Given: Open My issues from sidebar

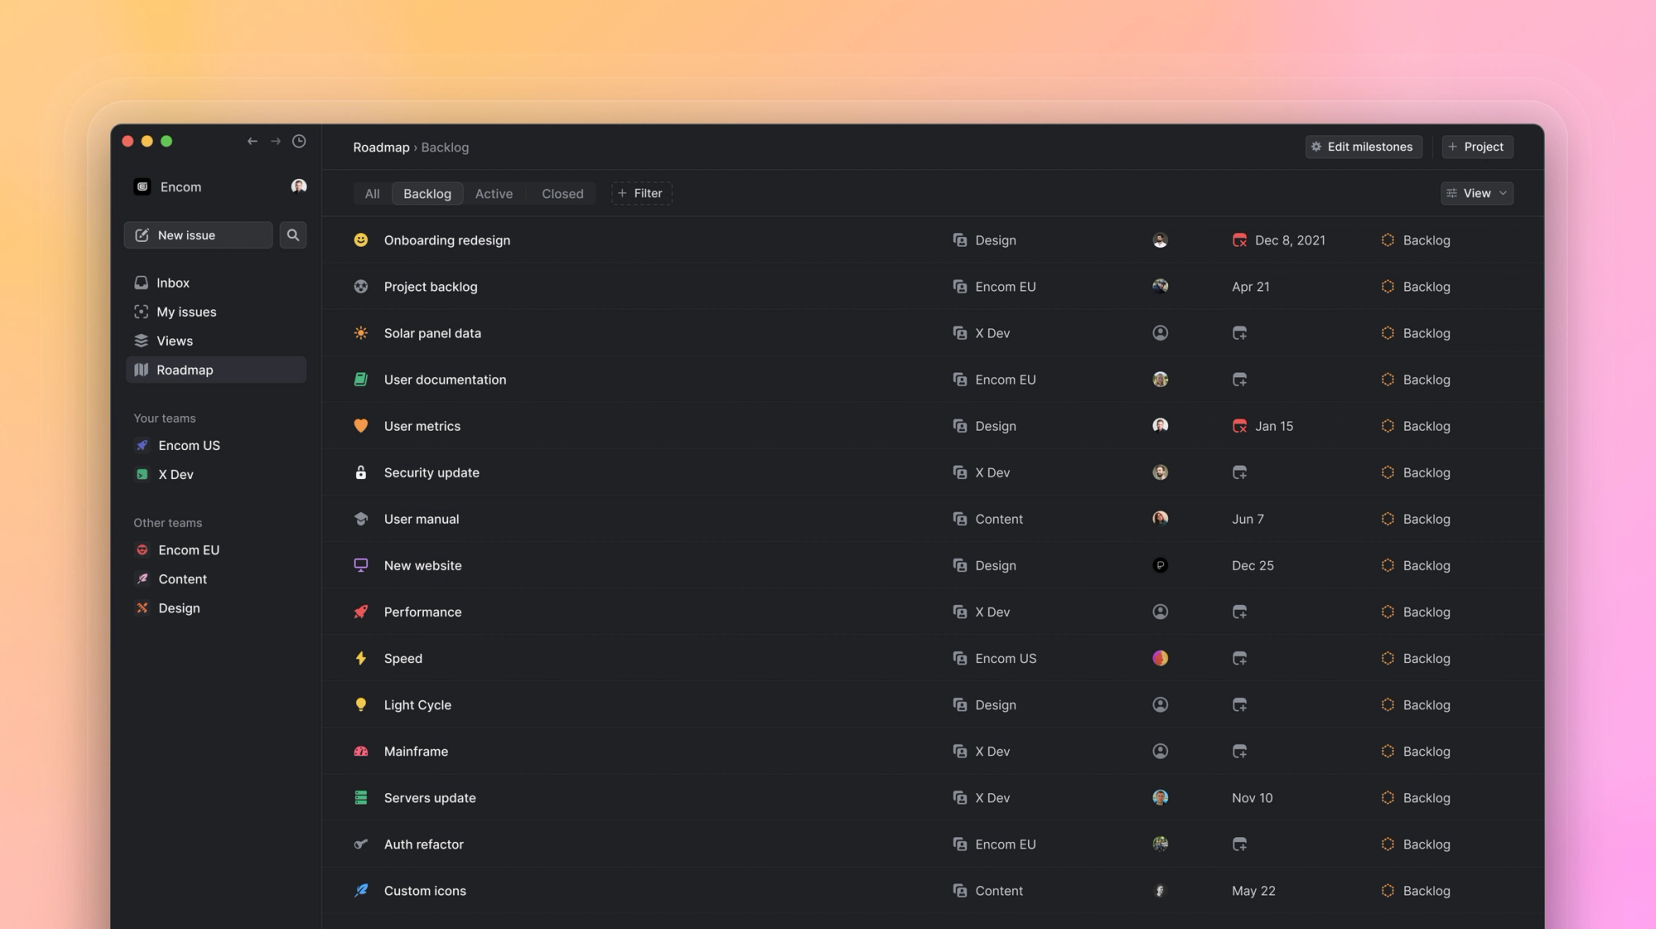Looking at the screenshot, I should (216, 312).
